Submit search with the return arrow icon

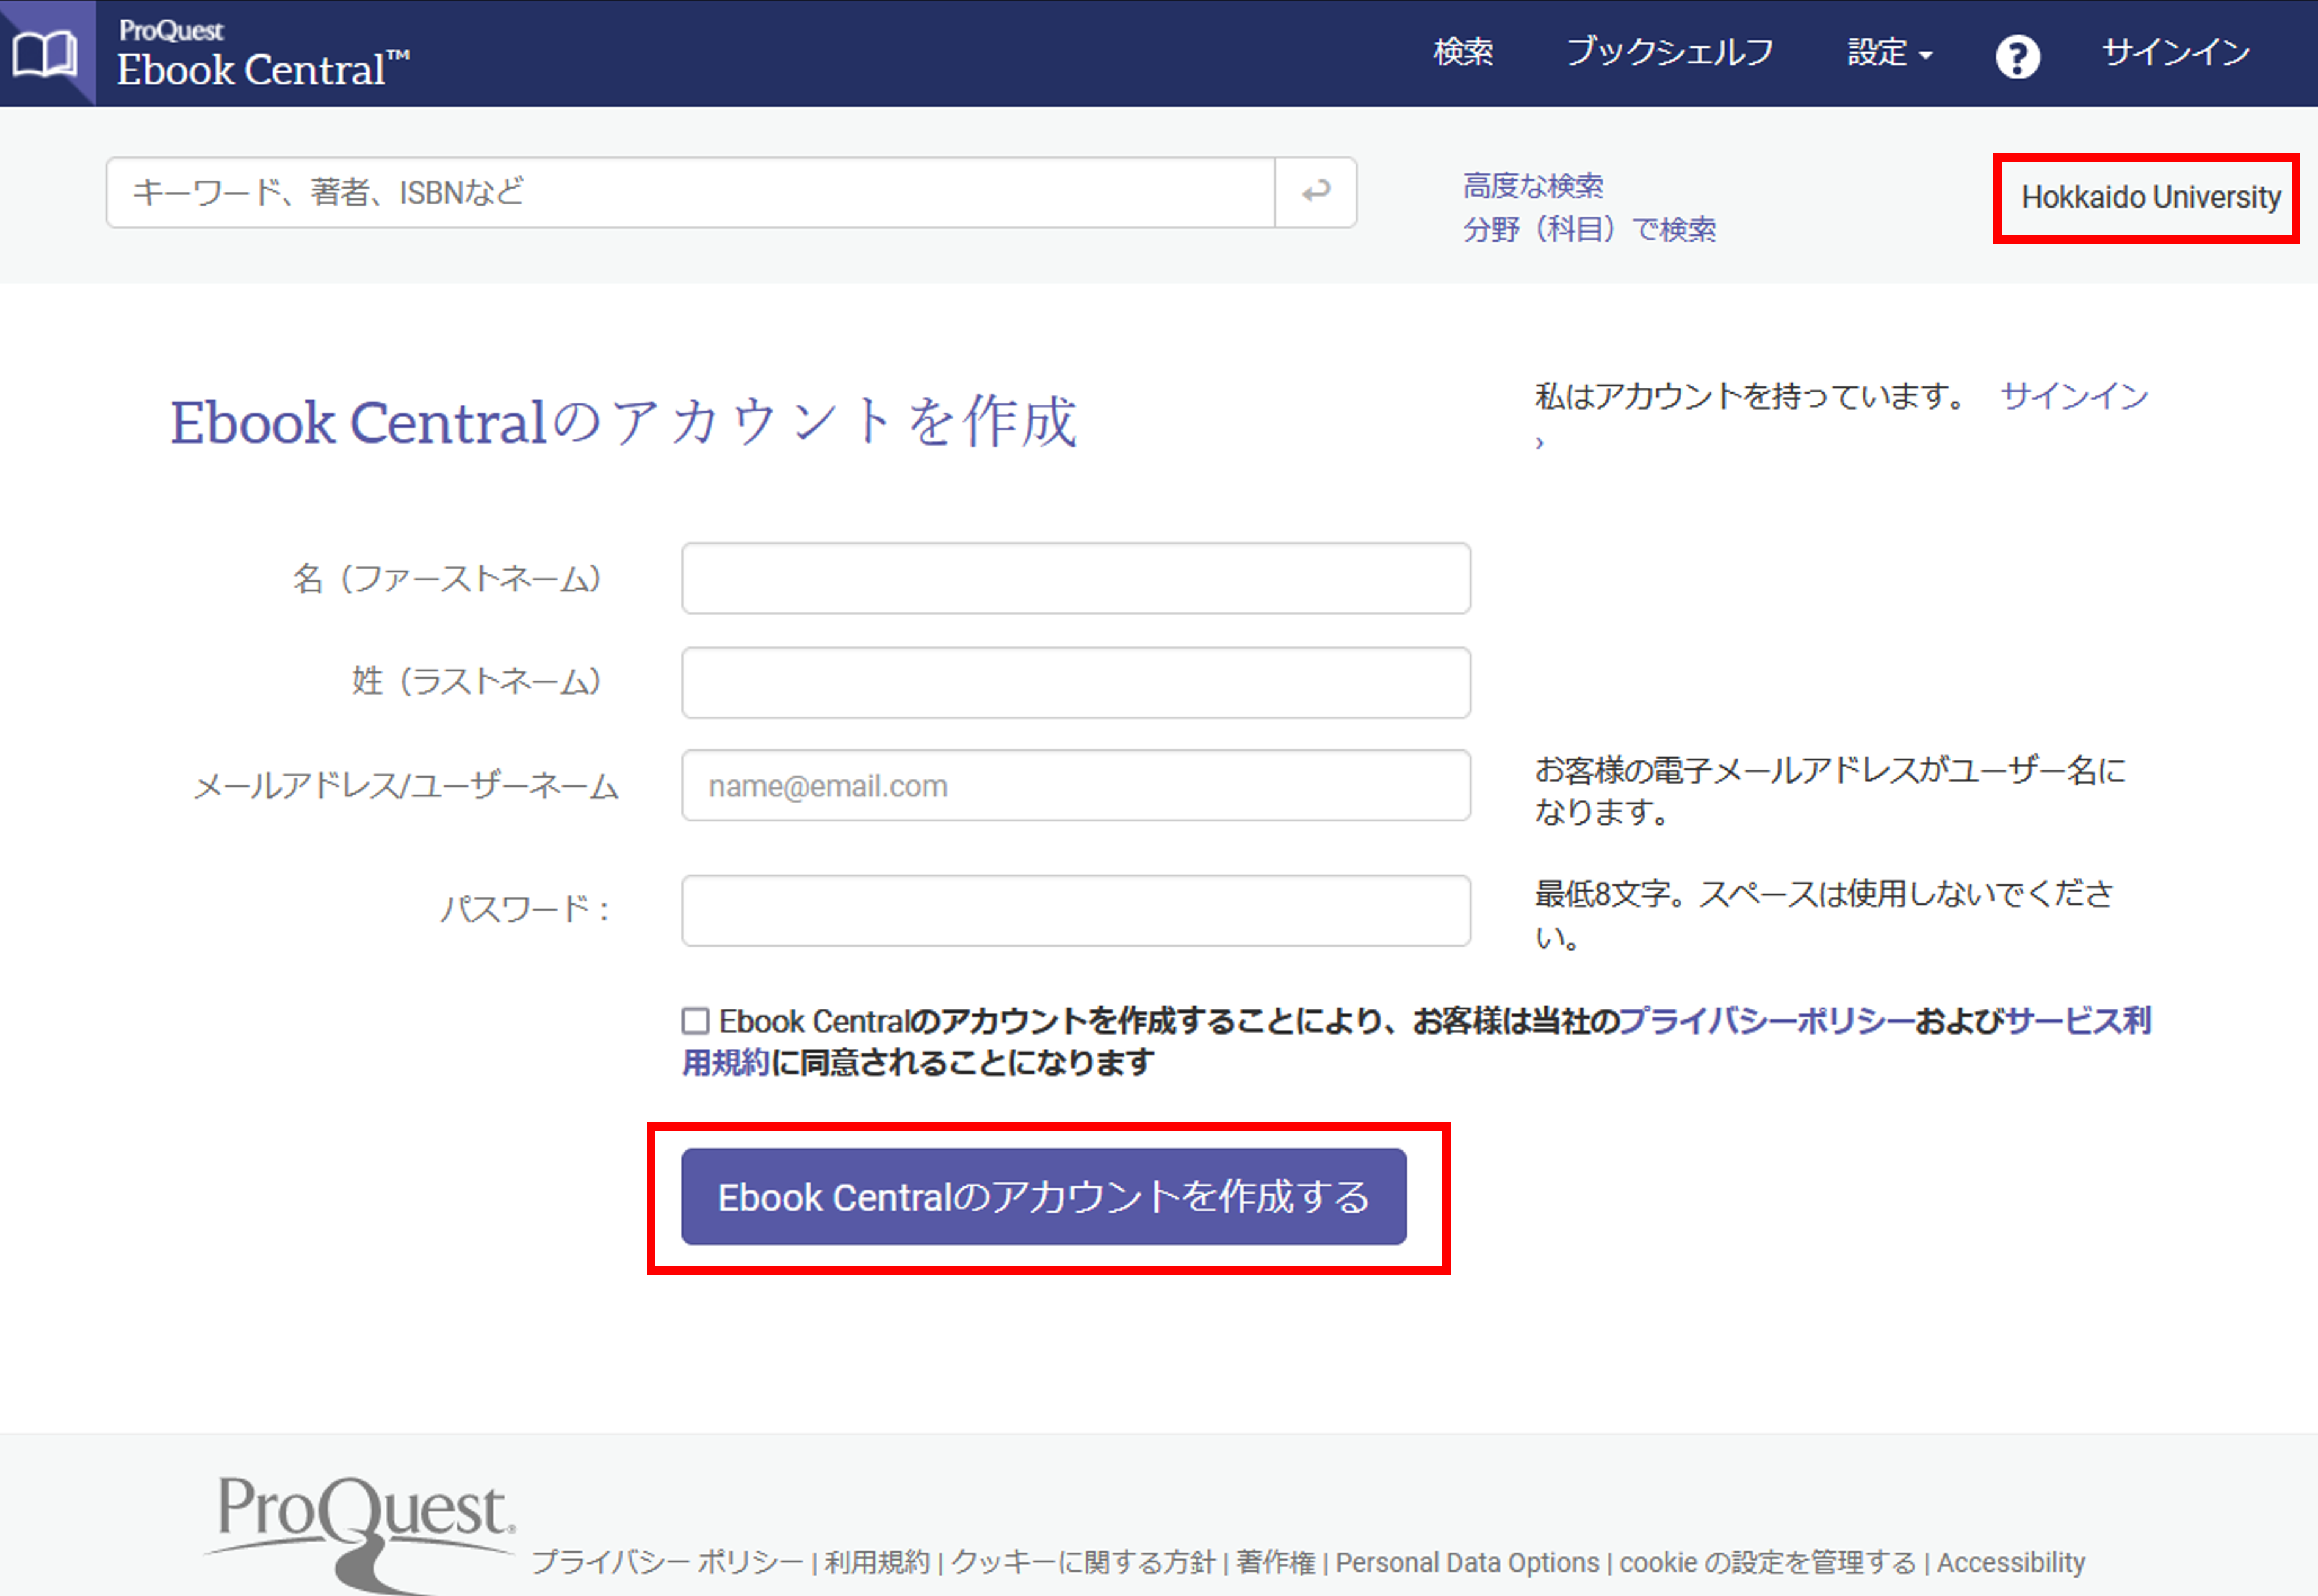(1315, 191)
